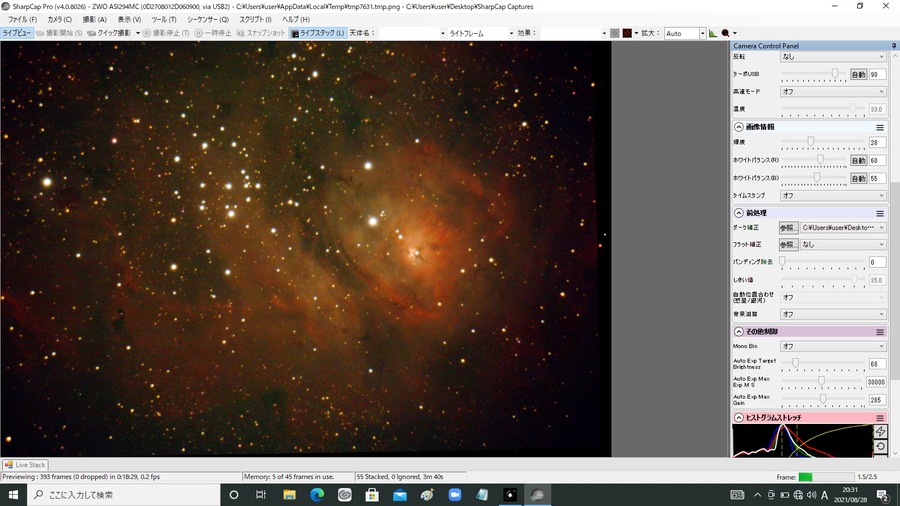Open the 背景減算 dropdown
Image resolution: width=900 pixels, height=506 pixels.
[833, 314]
